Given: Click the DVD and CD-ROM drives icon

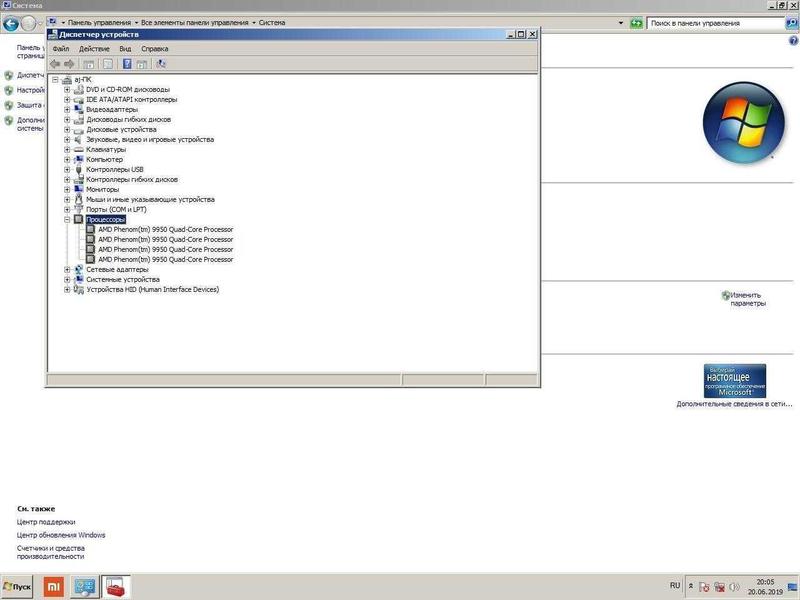Looking at the screenshot, I should pos(79,89).
